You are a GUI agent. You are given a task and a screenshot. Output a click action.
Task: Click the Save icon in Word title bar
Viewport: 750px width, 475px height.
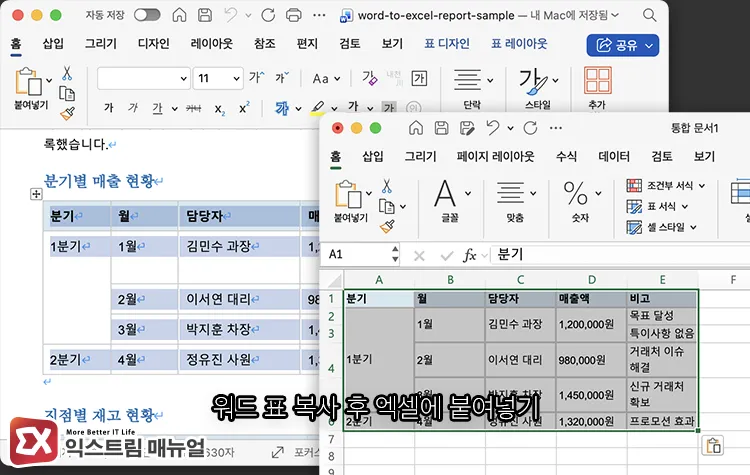point(205,15)
